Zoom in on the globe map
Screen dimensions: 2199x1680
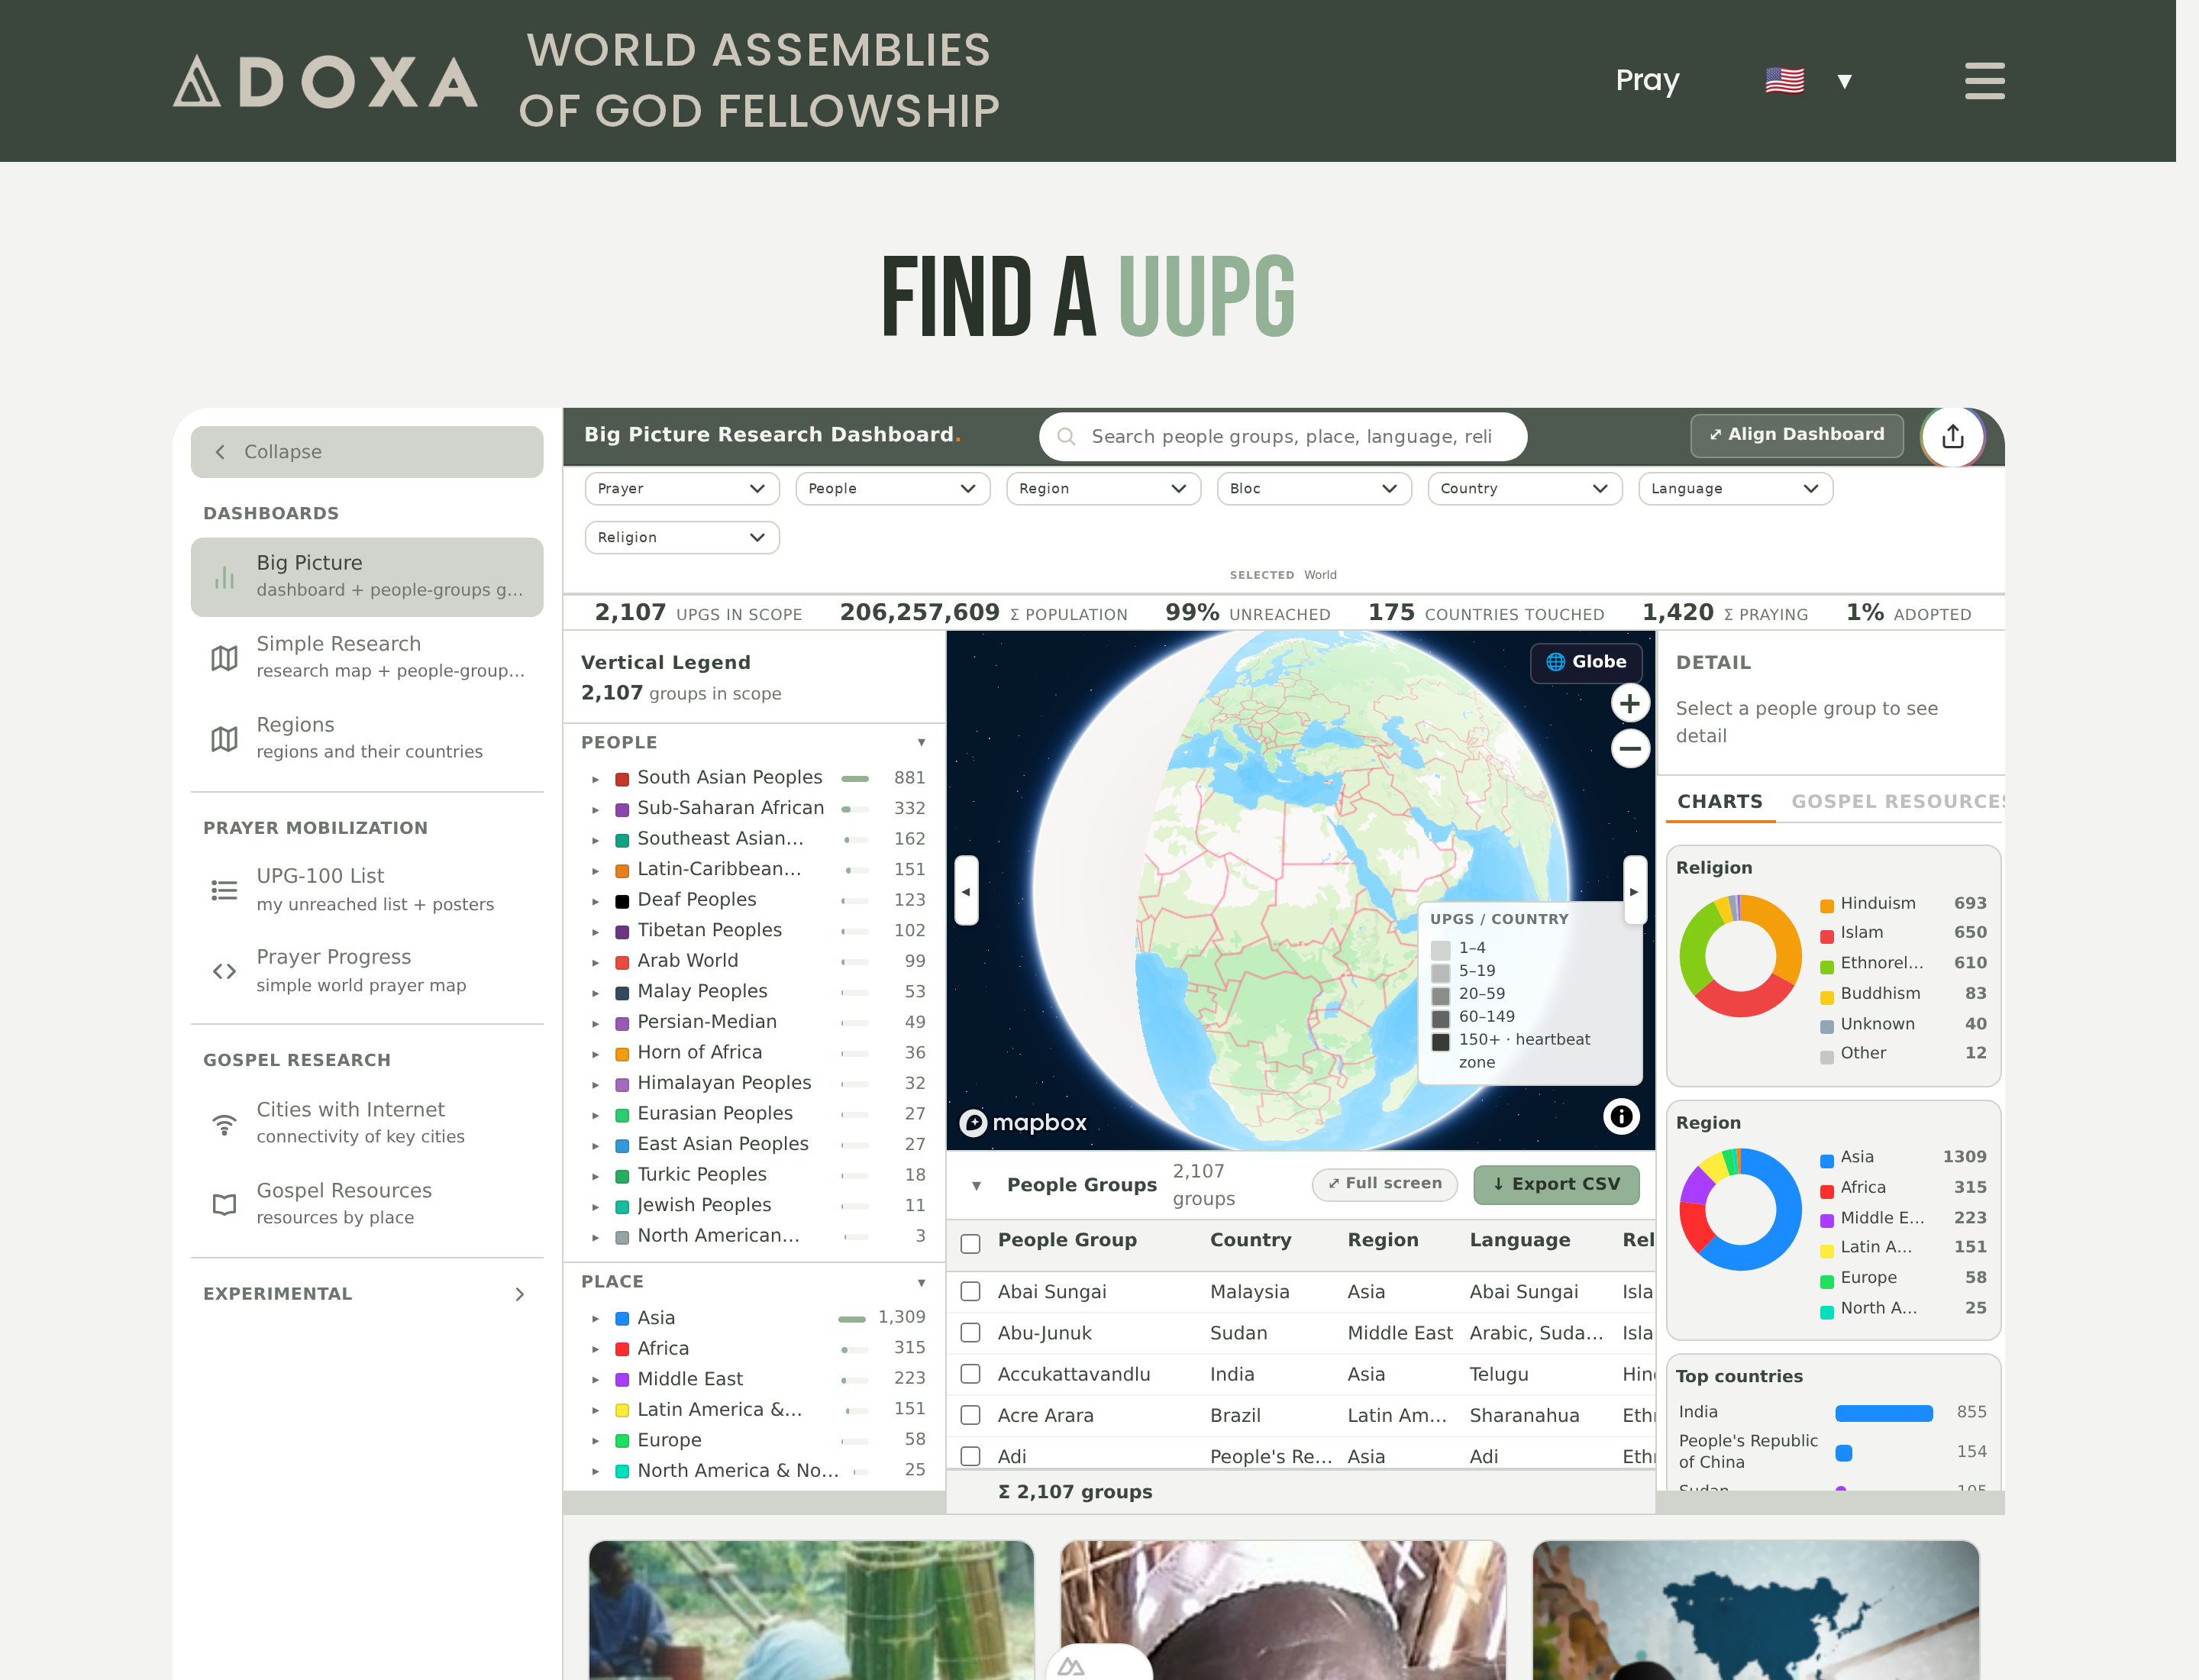click(x=1629, y=704)
